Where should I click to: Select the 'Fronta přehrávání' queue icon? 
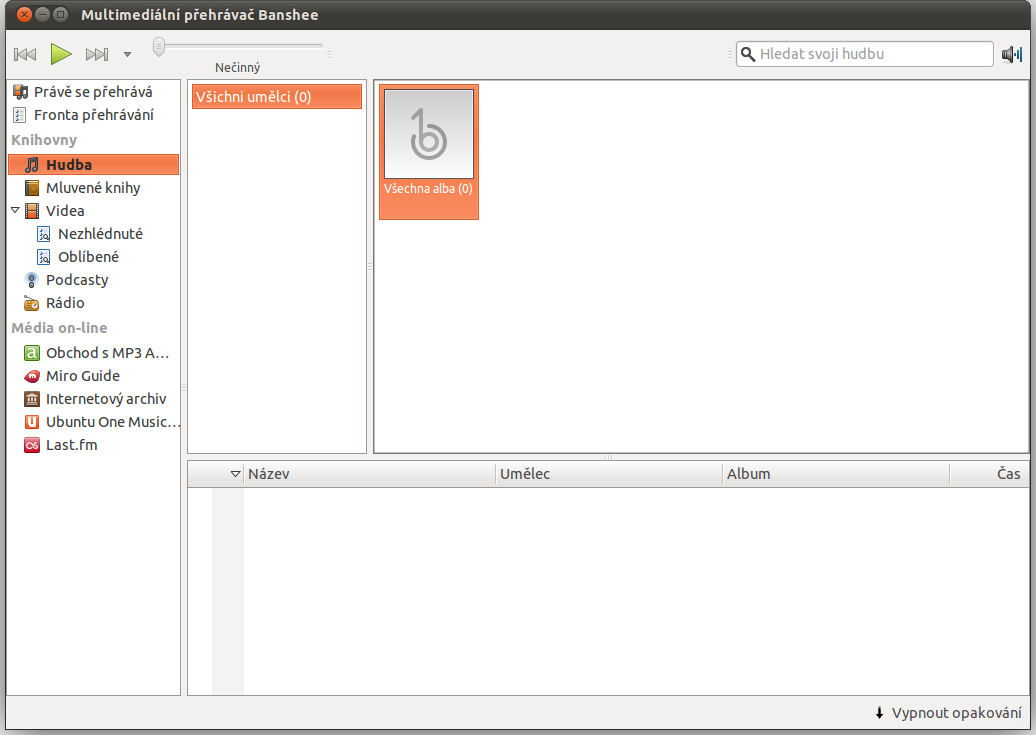pos(20,115)
